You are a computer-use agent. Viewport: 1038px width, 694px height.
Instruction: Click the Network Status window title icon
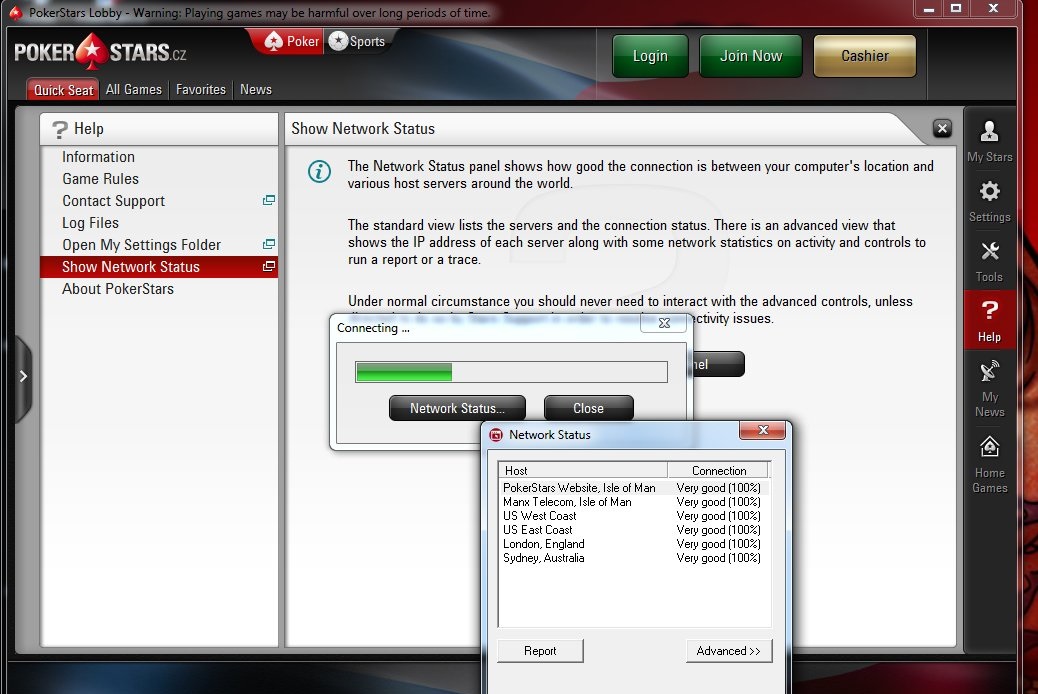496,435
